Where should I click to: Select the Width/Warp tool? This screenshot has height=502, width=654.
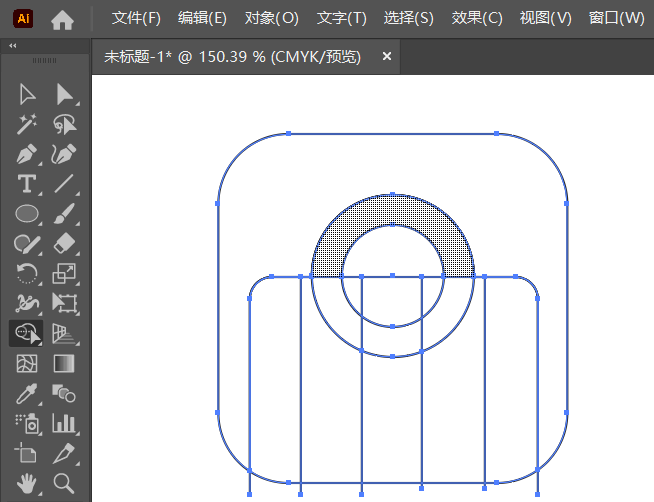[x=27, y=304]
